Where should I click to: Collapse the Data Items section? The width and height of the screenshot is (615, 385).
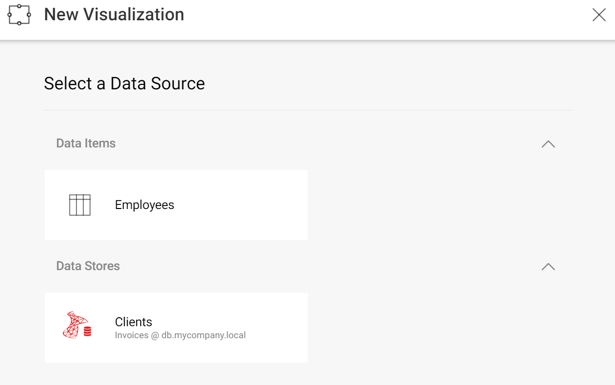(548, 144)
